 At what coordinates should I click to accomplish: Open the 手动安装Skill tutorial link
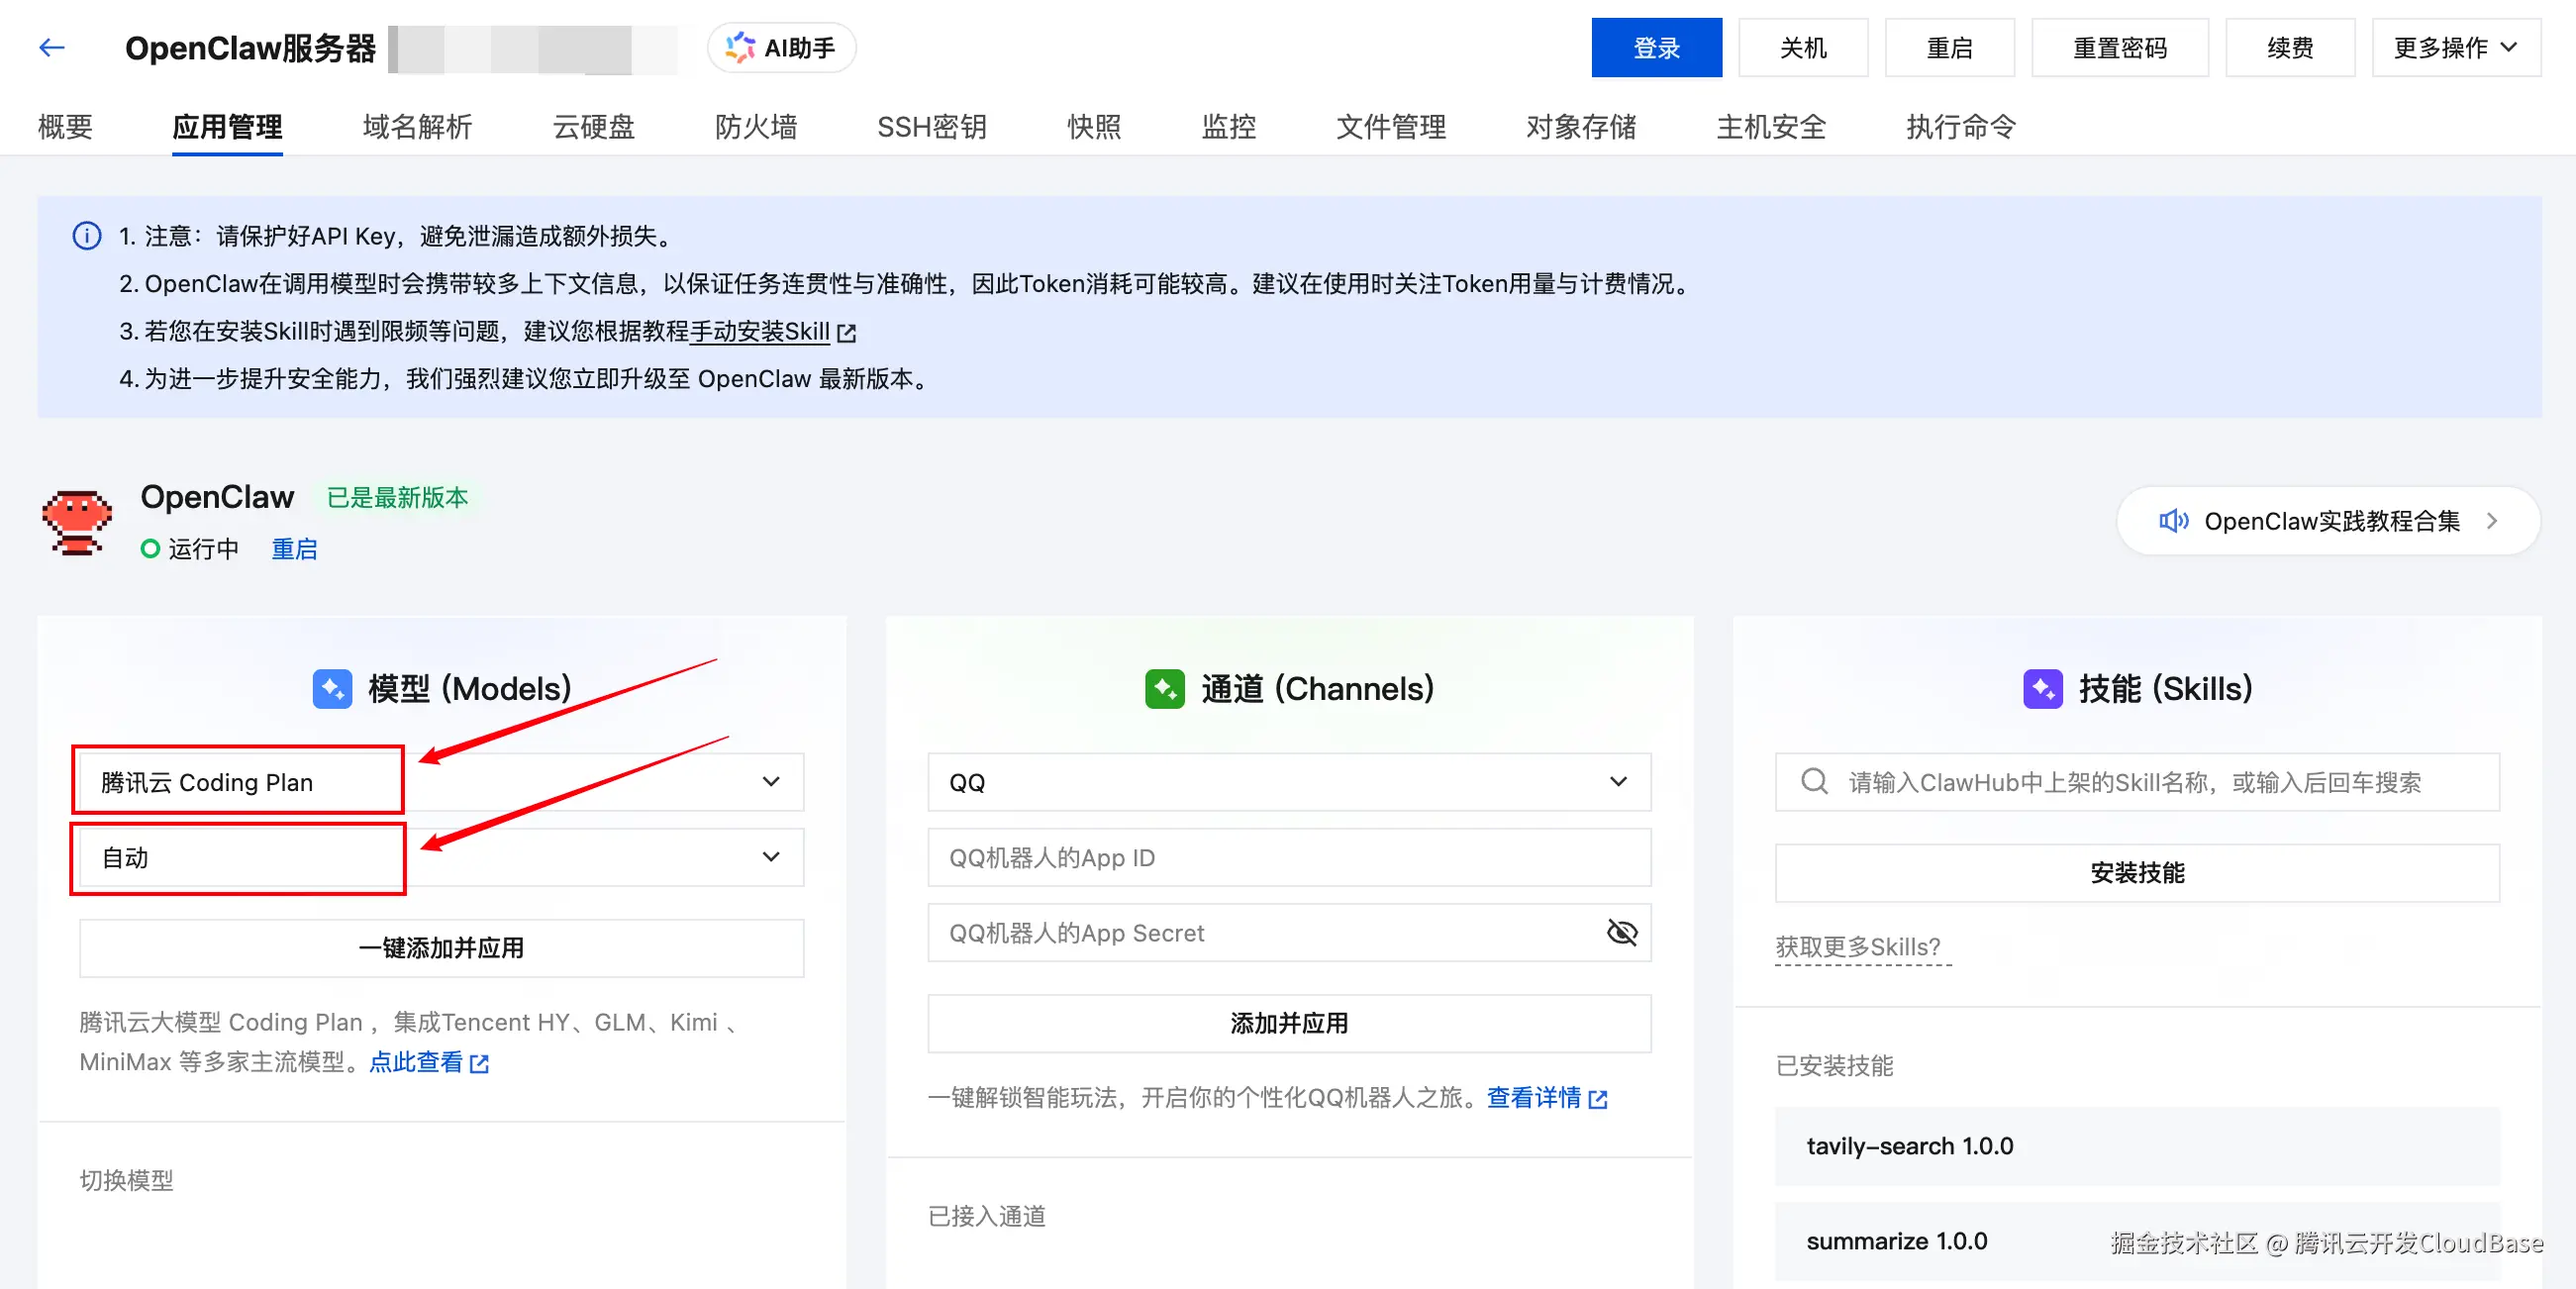pyautogui.click(x=760, y=332)
